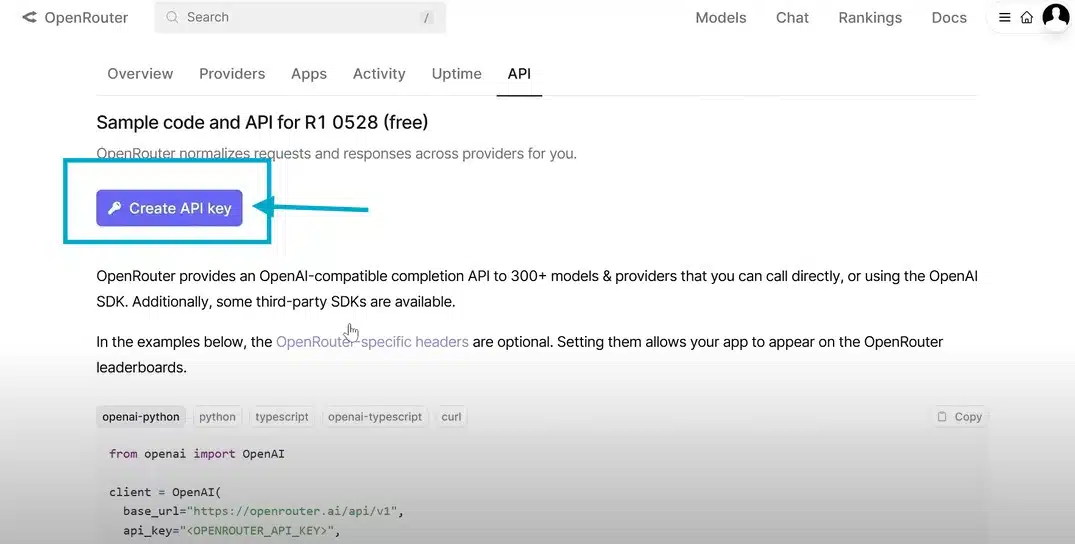Click the api_key placeholder code line

tap(232, 530)
